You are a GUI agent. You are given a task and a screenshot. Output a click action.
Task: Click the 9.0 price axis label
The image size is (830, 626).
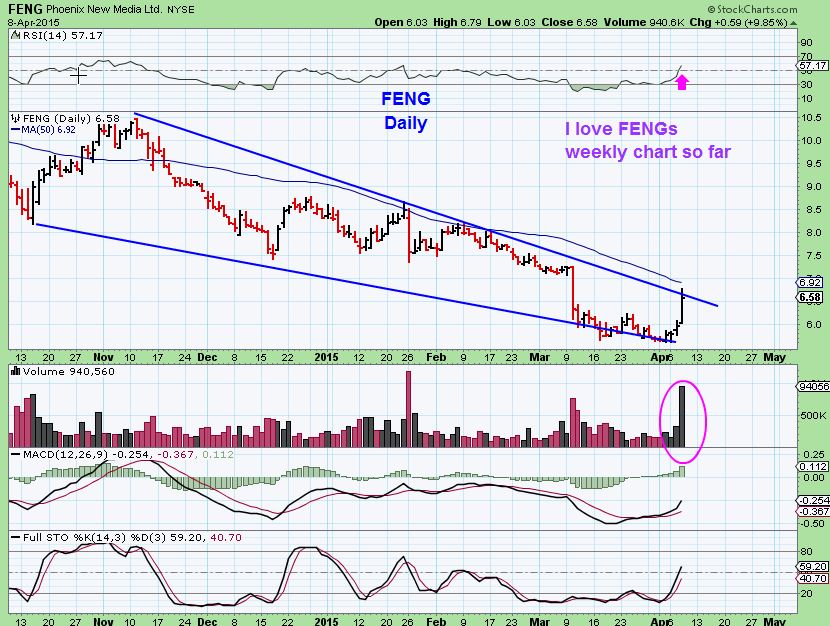814,187
